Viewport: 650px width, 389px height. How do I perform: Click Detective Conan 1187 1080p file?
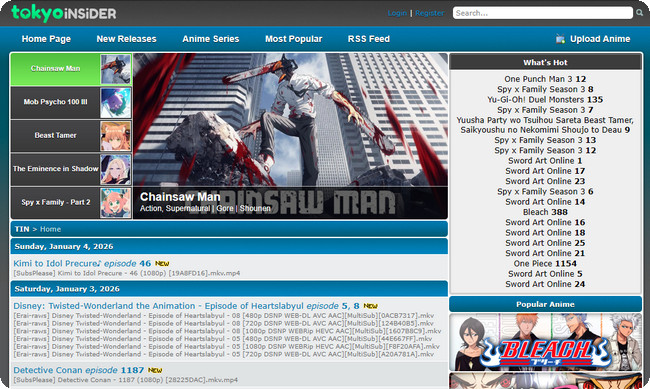click(x=126, y=380)
